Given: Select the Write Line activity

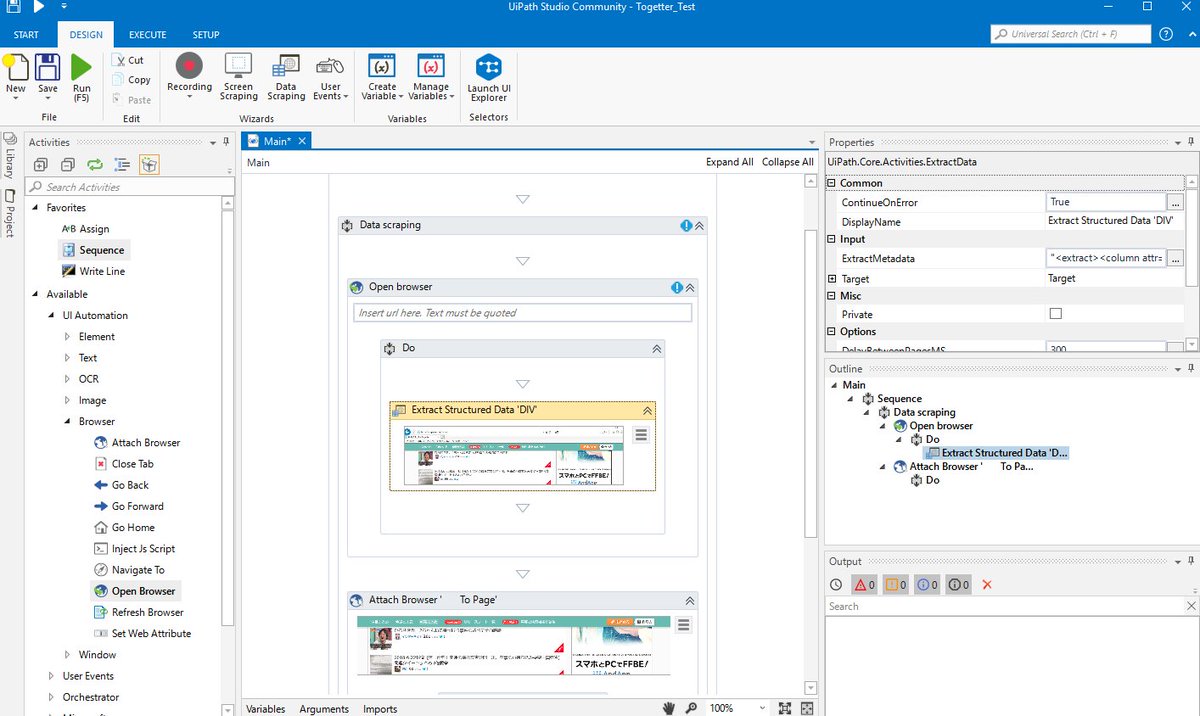Looking at the screenshot, I should 94,271.
